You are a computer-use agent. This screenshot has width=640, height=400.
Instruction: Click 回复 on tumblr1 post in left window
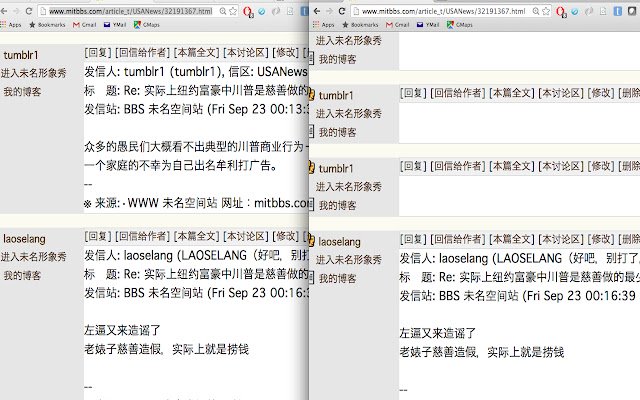click(98, 53)
